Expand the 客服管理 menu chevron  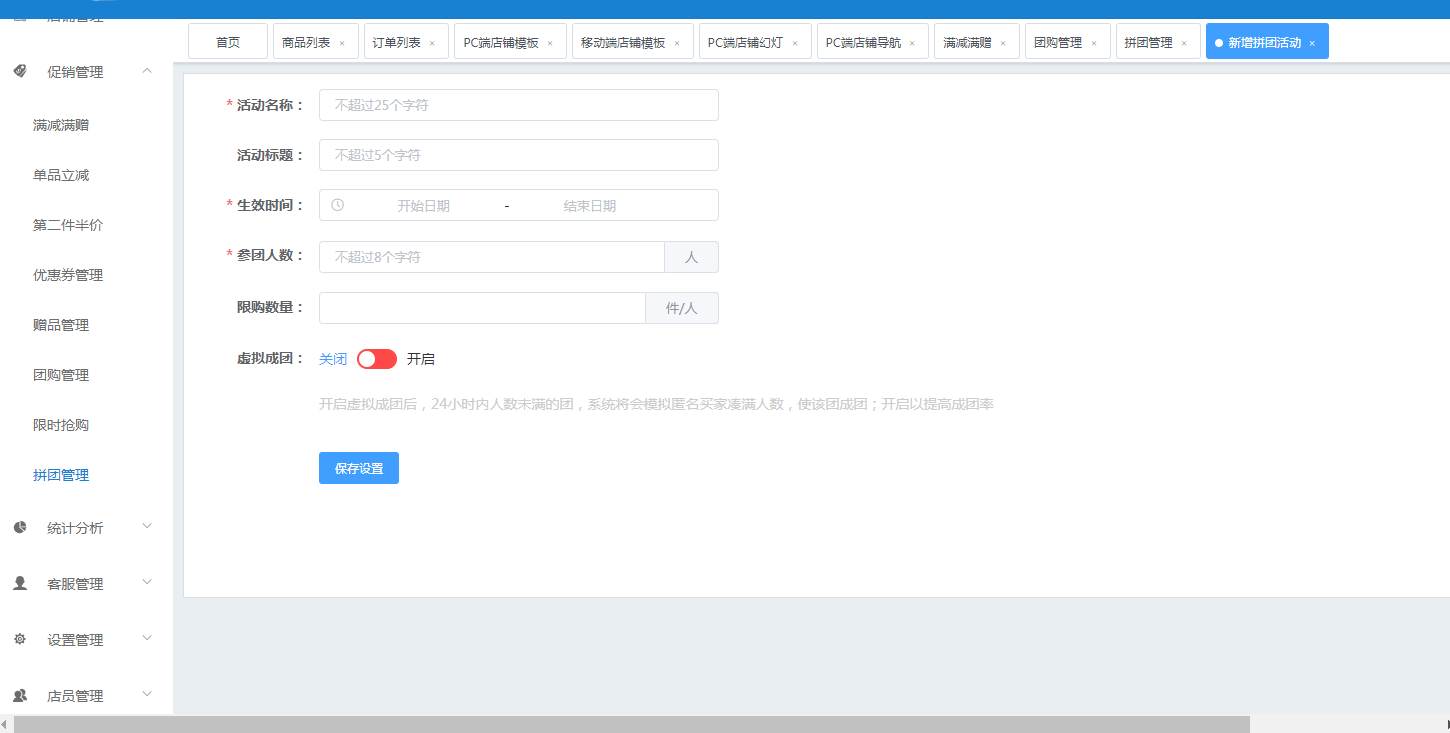[147, 582]
